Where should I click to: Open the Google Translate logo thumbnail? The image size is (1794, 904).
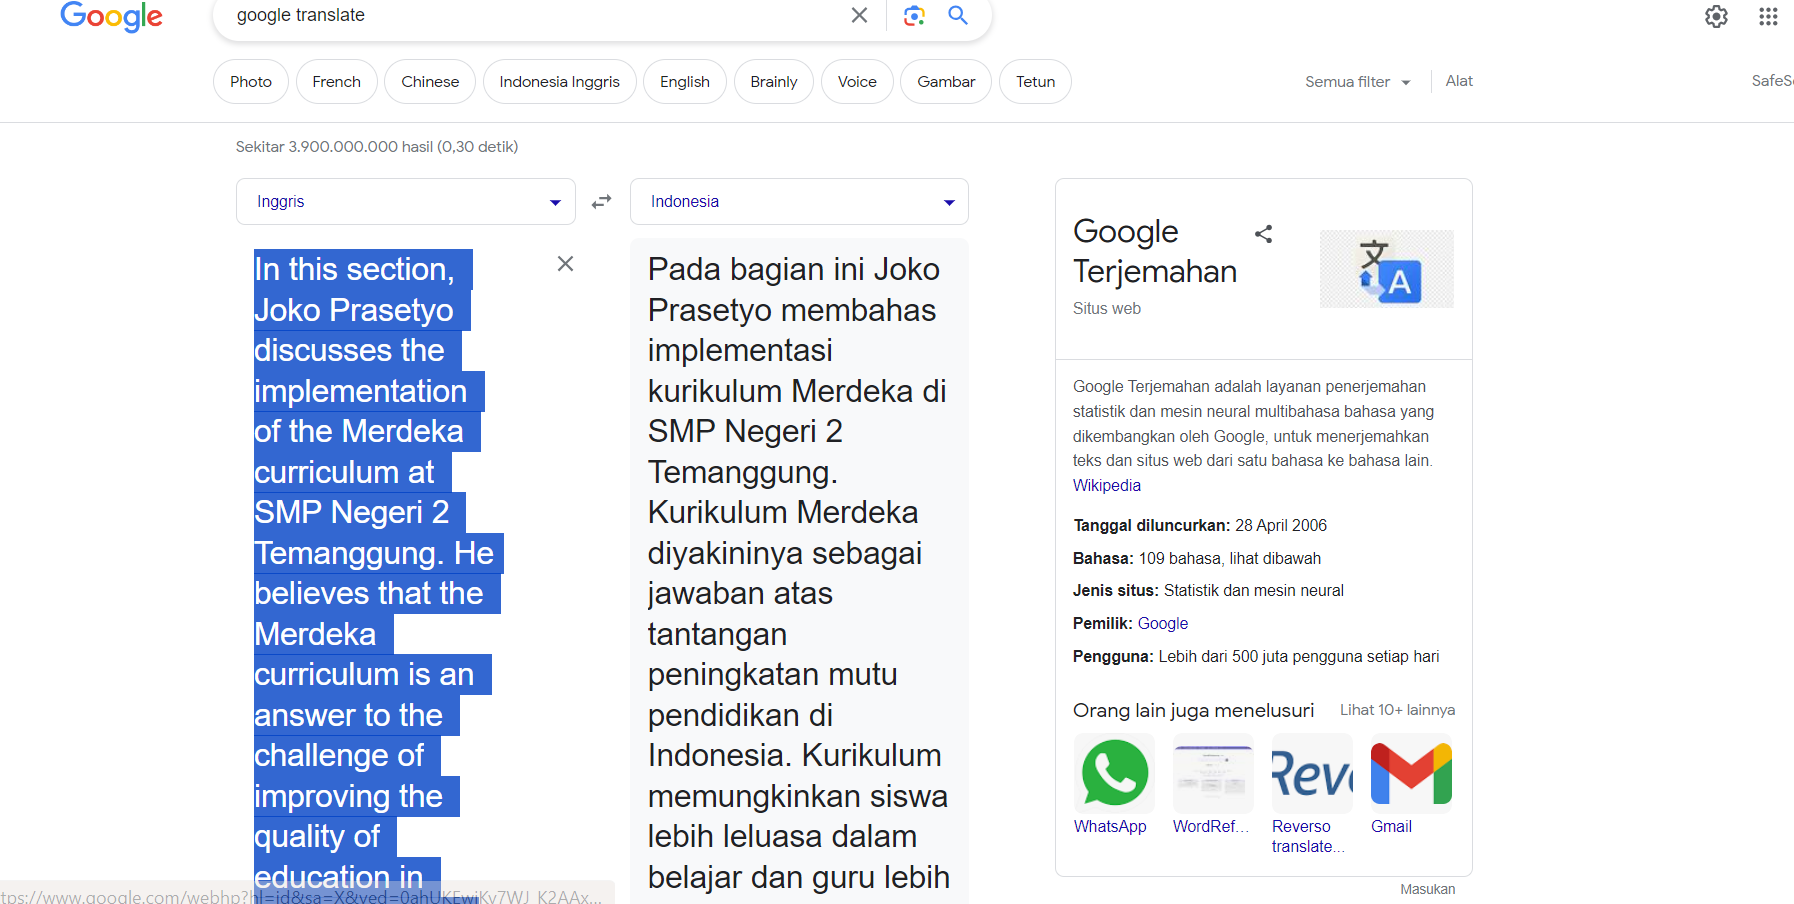coord(1387,269)
